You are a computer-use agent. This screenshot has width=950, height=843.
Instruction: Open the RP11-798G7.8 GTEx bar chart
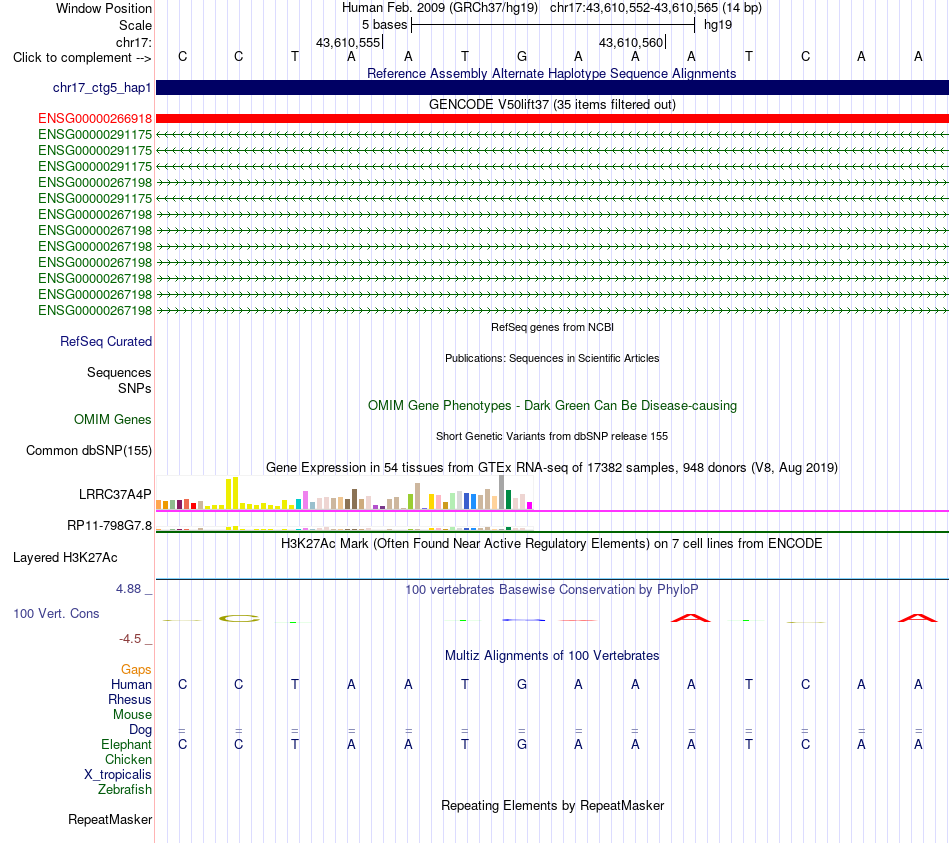coord(344,528)
